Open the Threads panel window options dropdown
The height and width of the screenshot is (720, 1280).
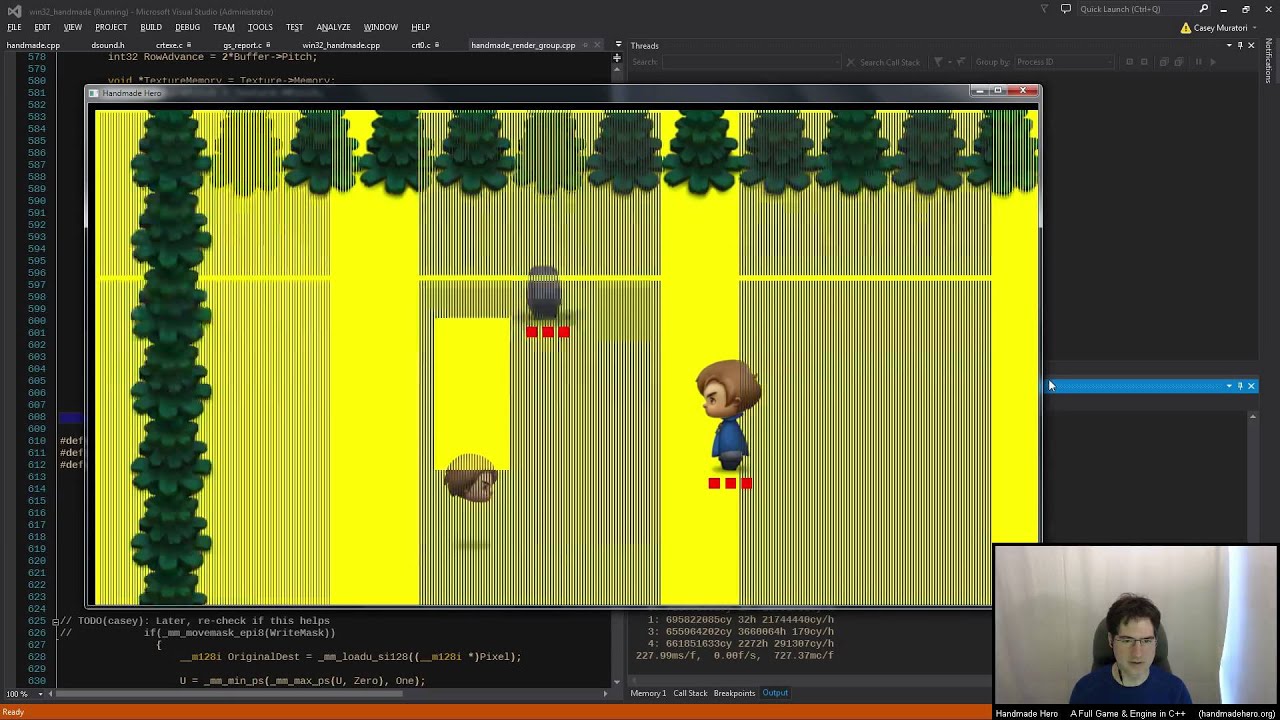pos(1229,46)
